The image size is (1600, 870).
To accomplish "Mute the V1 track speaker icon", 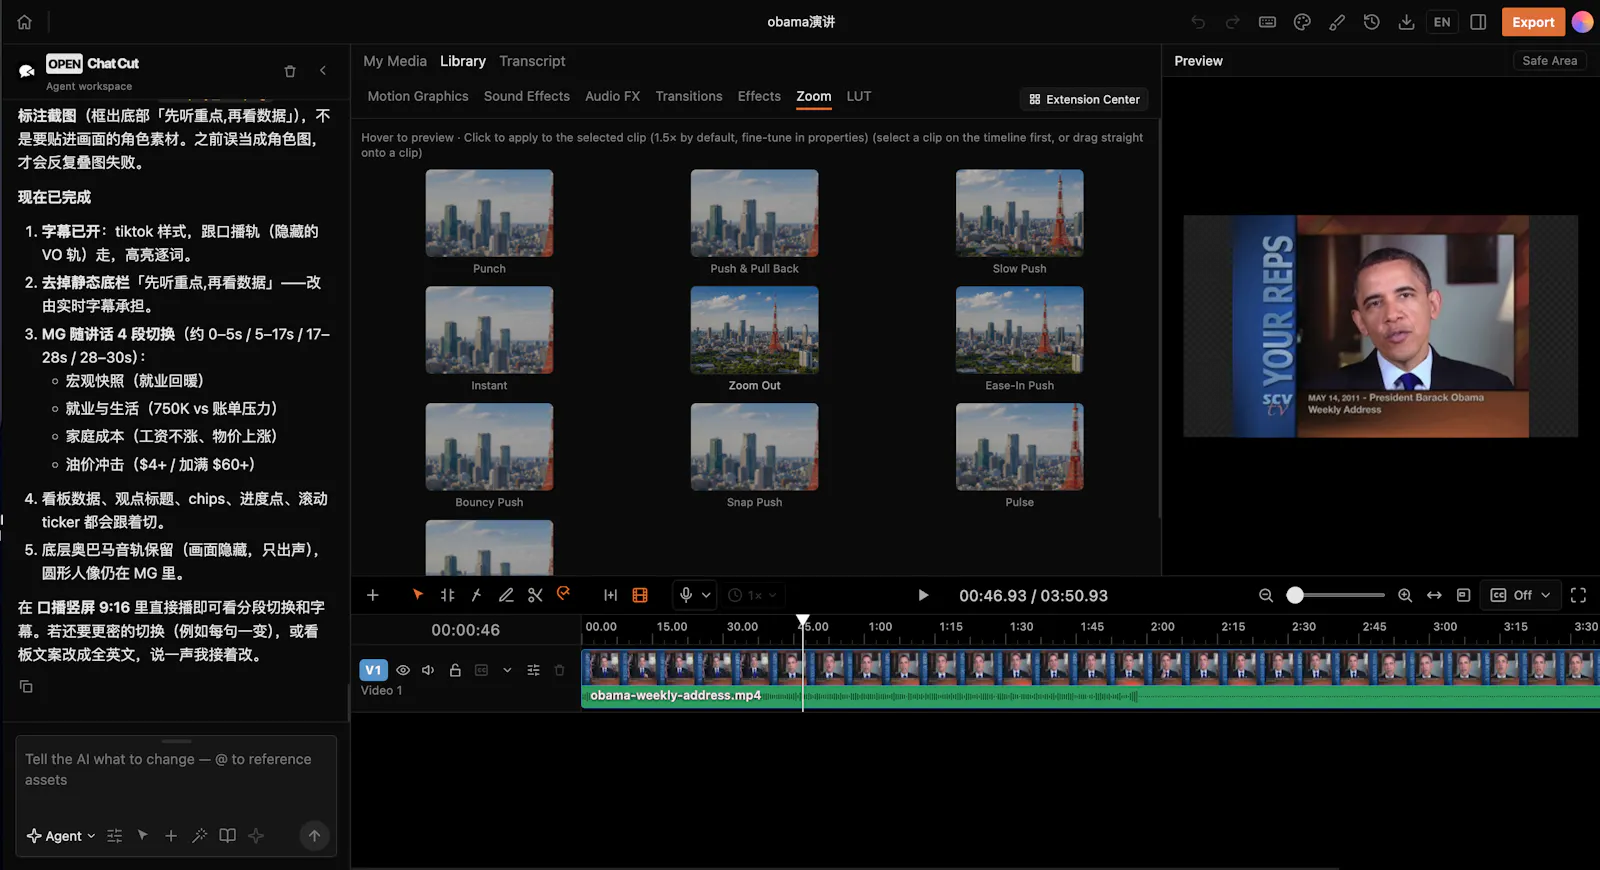I will point(428,670).
